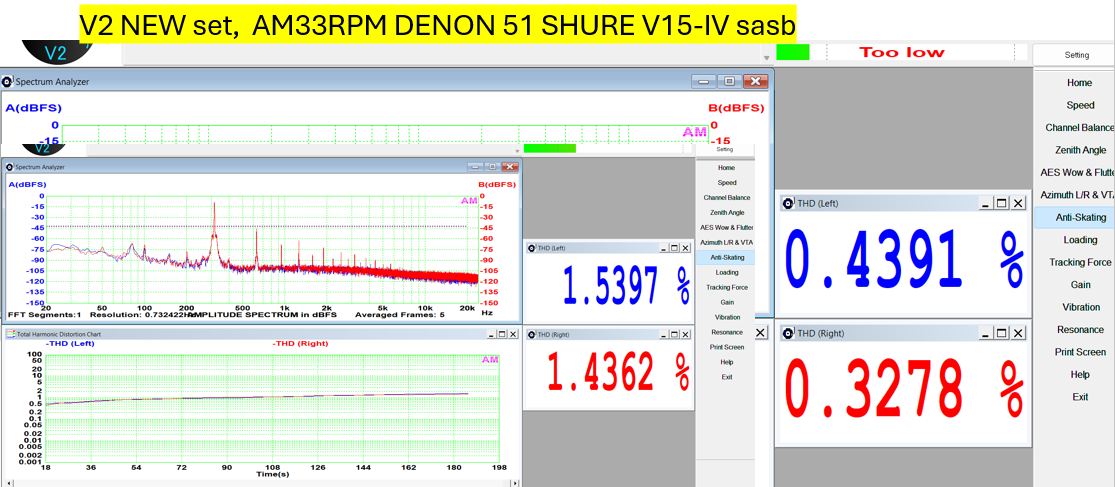This screenshot has width=1115, height=487.
Task: Click Print Screen in the large menu
Action: [x=1079, y=352]
